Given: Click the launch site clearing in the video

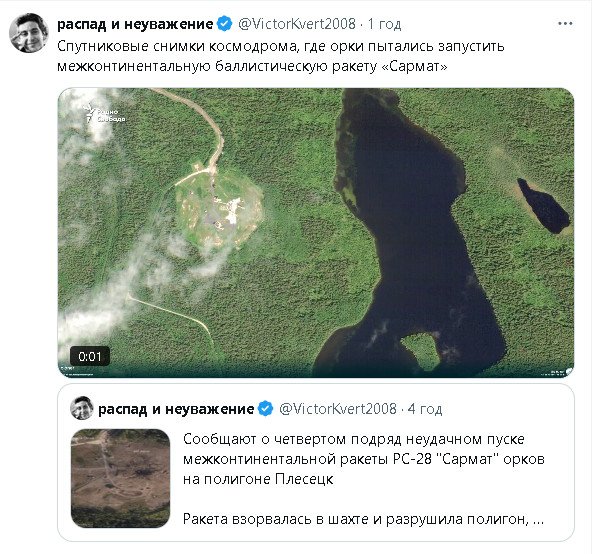Looking at the screenshot, I should tap(218, 208).
